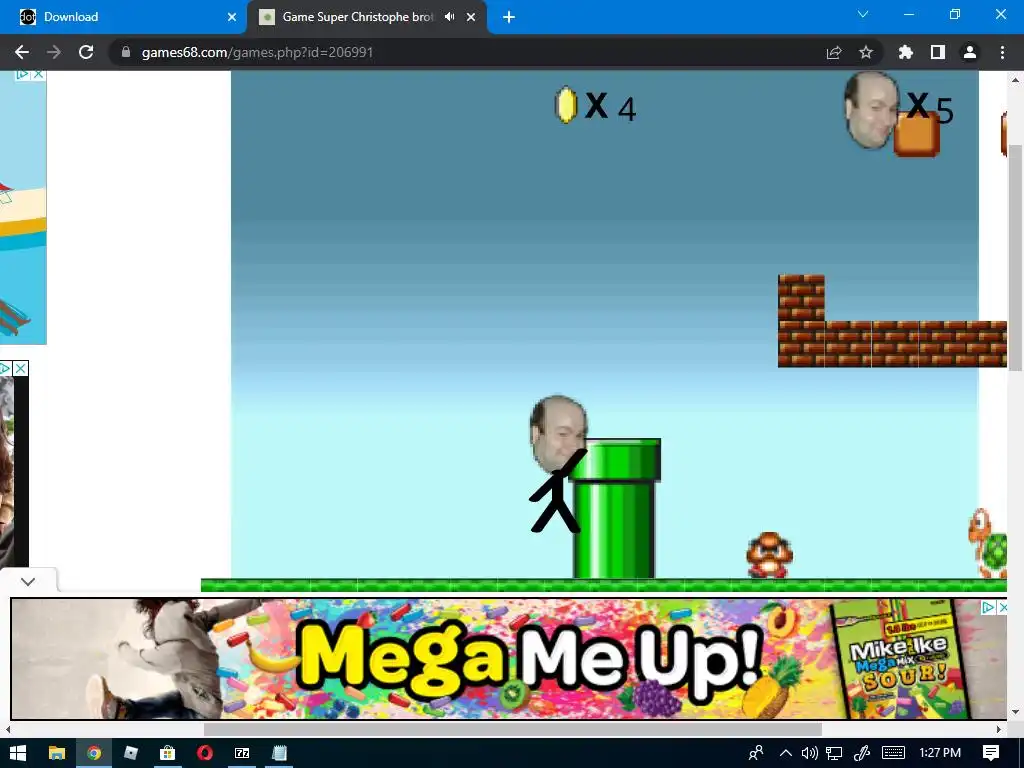Open the Windows notification center
The width and height of the screenshot is (1024, 768).
991,753
